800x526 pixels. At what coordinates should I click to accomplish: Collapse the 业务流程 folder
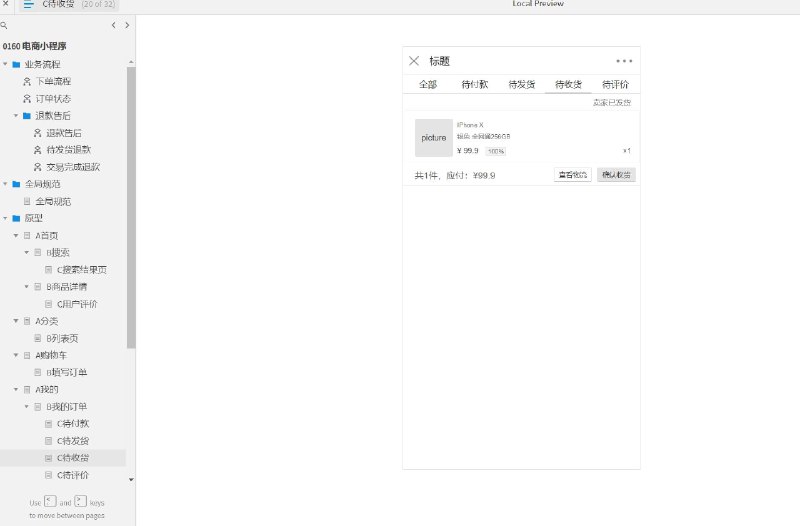tap(5, 64)
